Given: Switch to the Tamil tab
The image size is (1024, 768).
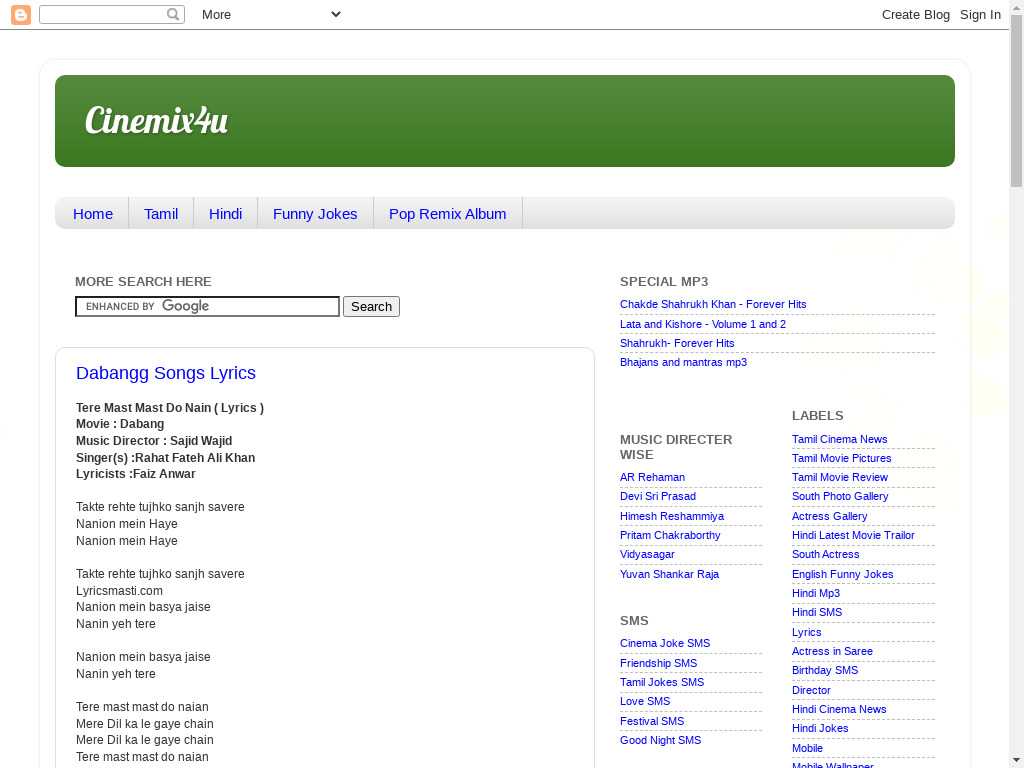Looking at the screenshot, I should [x=161, y=213].
